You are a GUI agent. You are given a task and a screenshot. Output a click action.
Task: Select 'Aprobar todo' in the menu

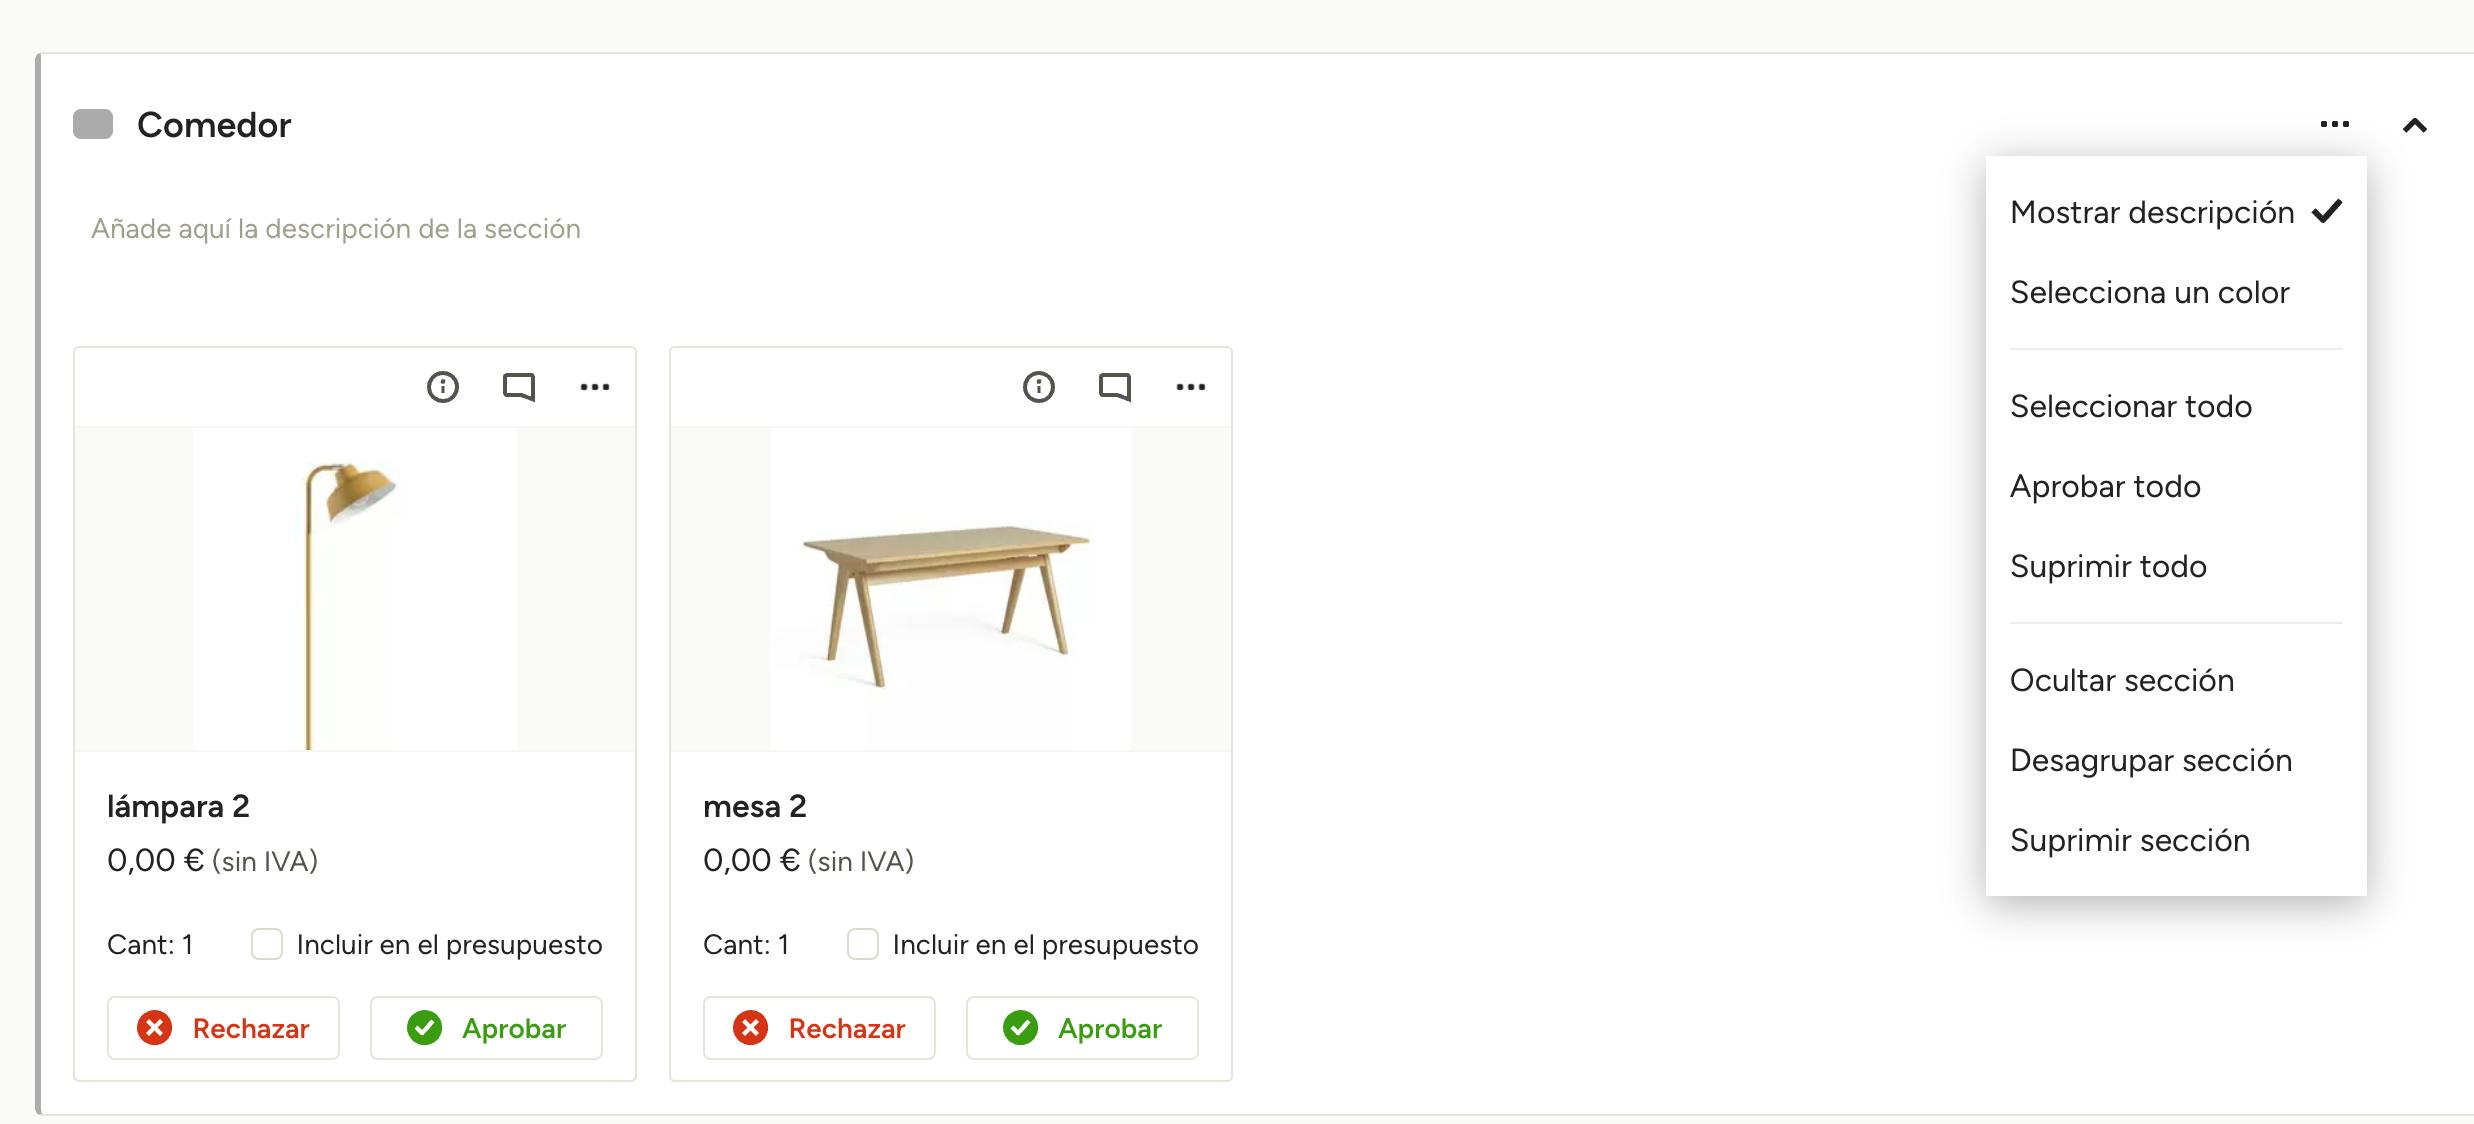[x=2105, y=486]
